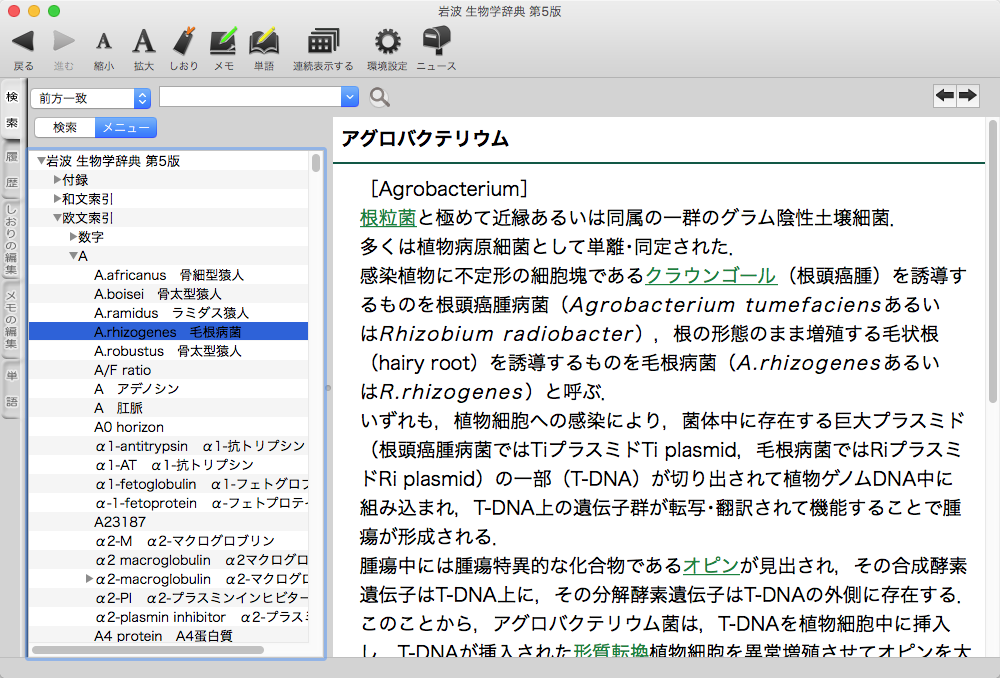The height and width of the screenshot is (678, 1000).
Task: Follow the 根粒菌 link
Action: click(x=387, y=217)
